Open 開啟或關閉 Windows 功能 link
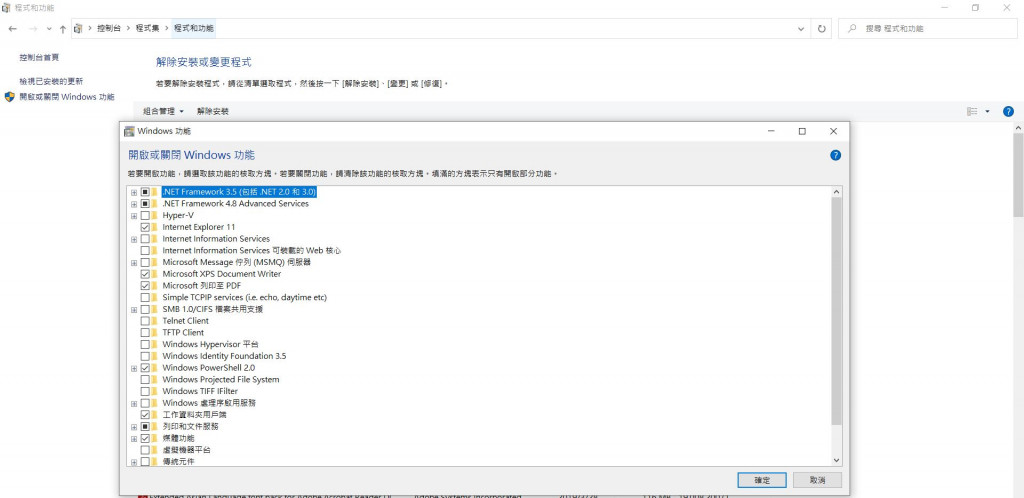 67,97
